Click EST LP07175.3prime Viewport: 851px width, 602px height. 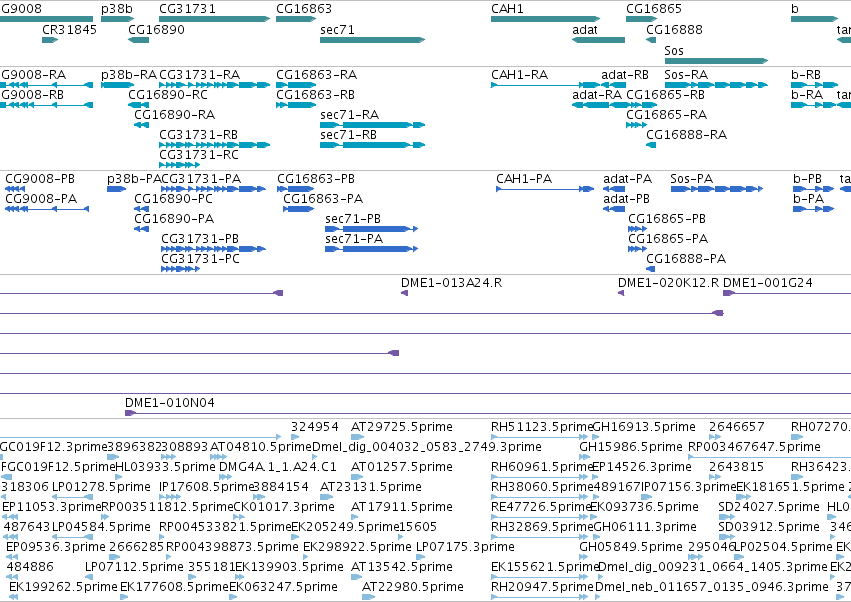(465, 547)
